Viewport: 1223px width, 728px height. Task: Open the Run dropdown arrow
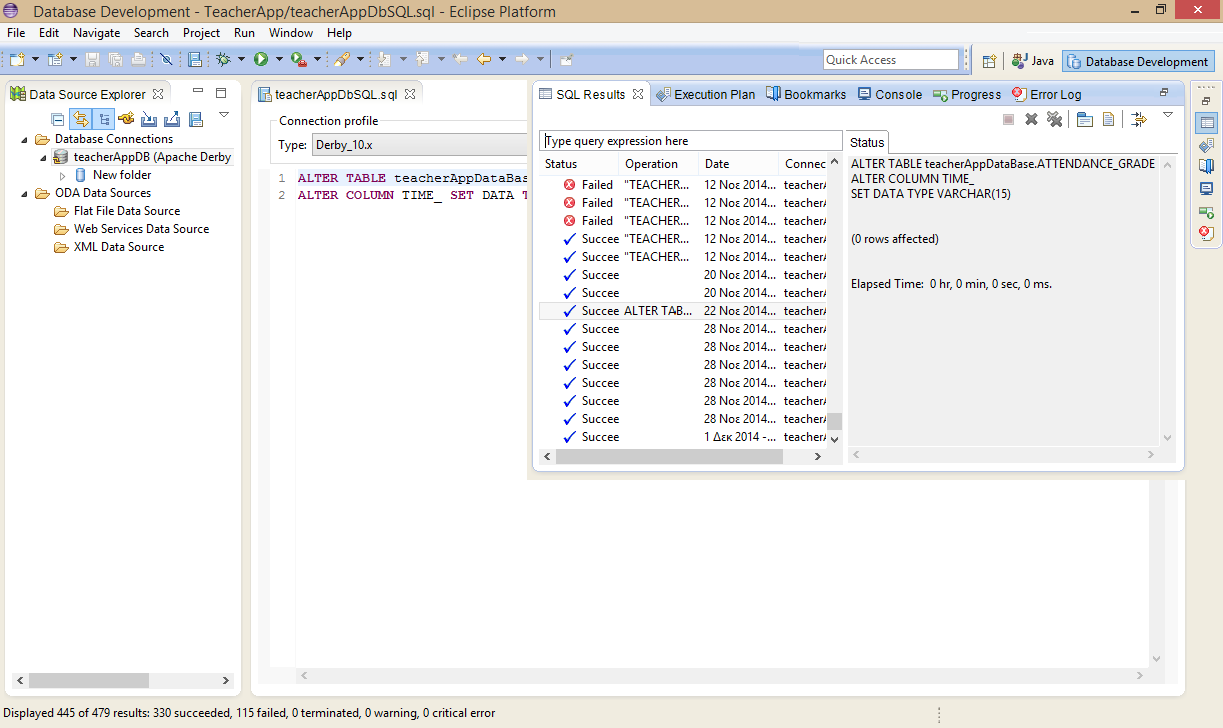pyautogui.click(x=277, y=60)
